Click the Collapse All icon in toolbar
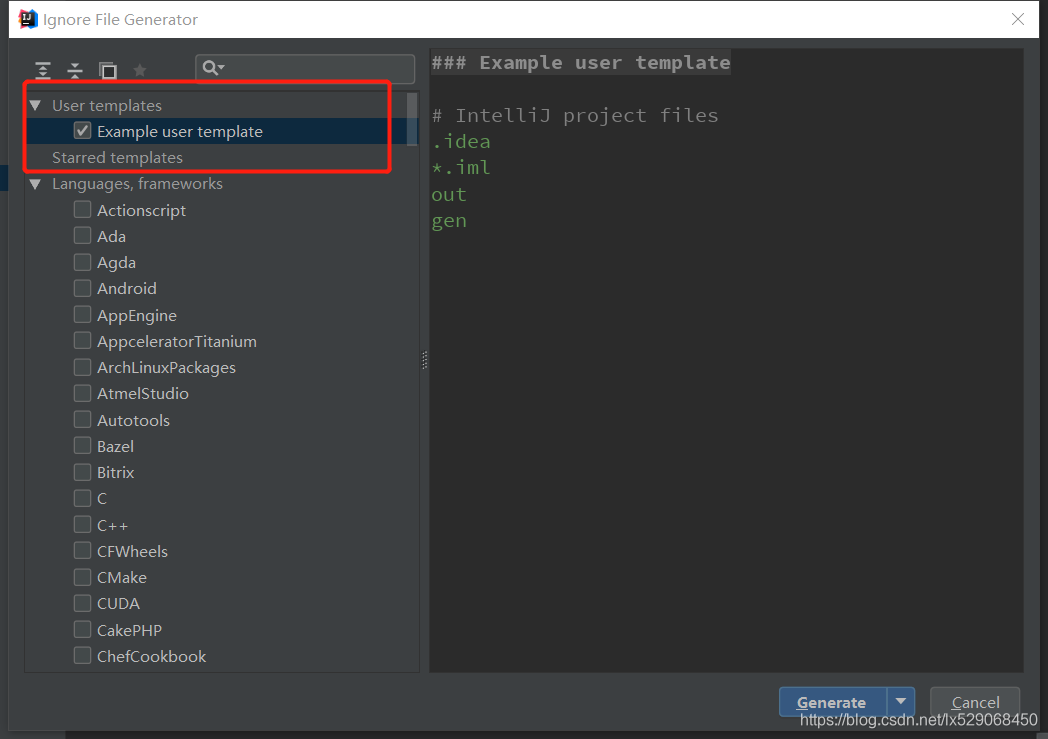 74,69
